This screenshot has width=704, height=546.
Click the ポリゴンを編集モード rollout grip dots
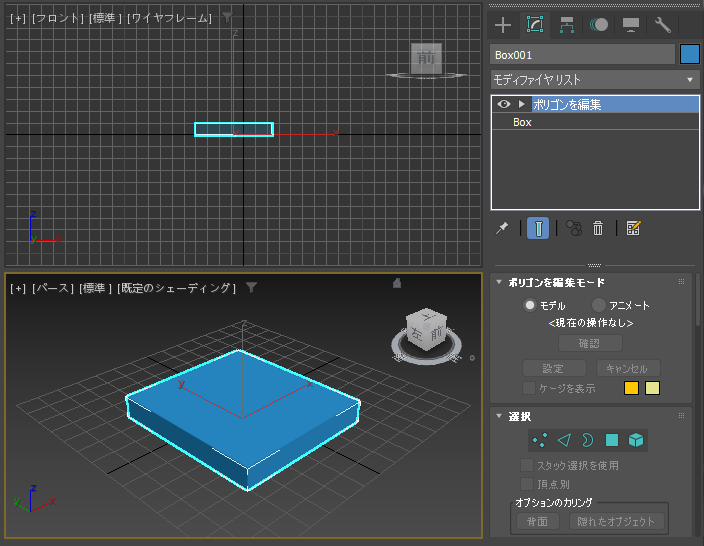[x=682, y=282]
